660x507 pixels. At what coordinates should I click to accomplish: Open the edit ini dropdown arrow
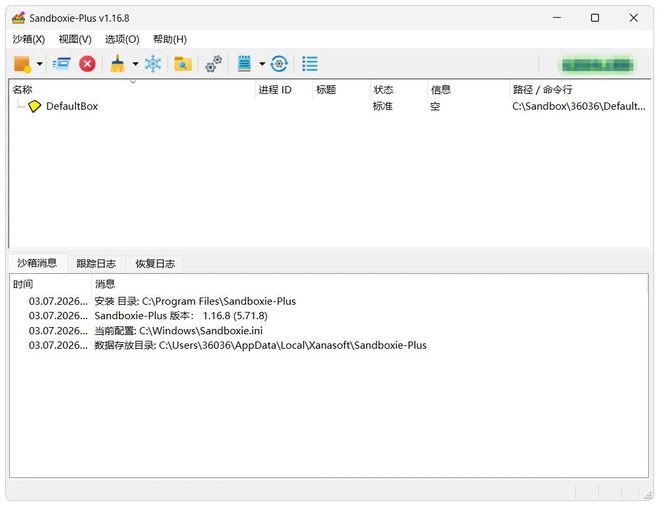[x=262, y=64]
